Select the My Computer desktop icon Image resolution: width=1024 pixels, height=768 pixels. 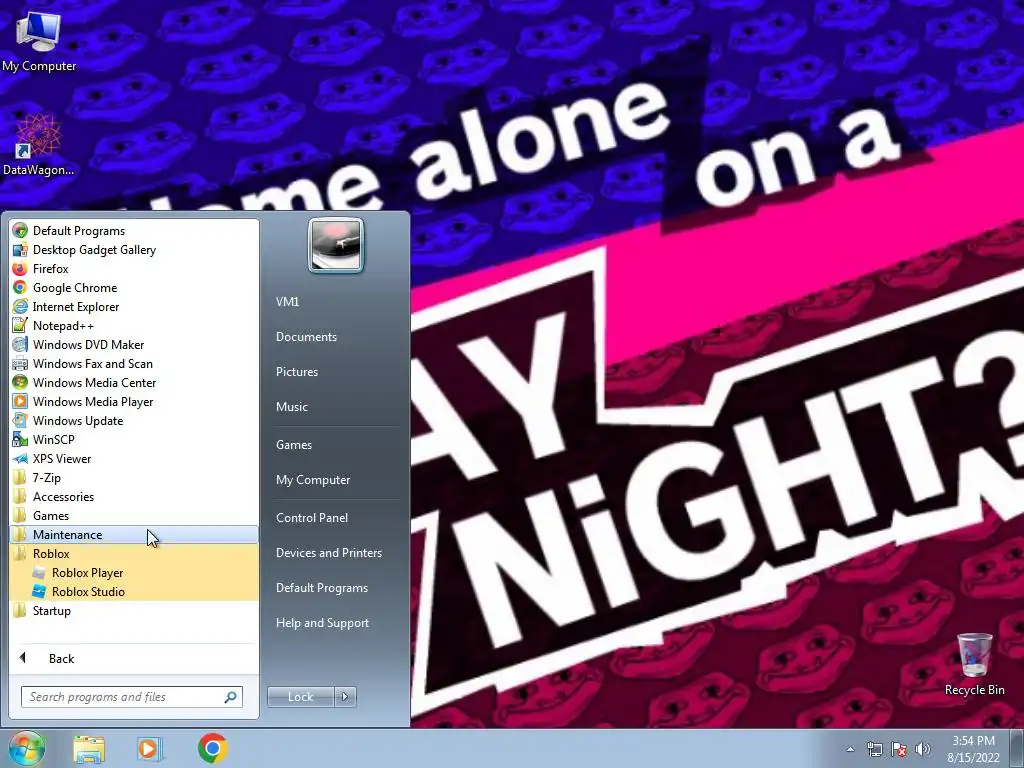point(39,40)
